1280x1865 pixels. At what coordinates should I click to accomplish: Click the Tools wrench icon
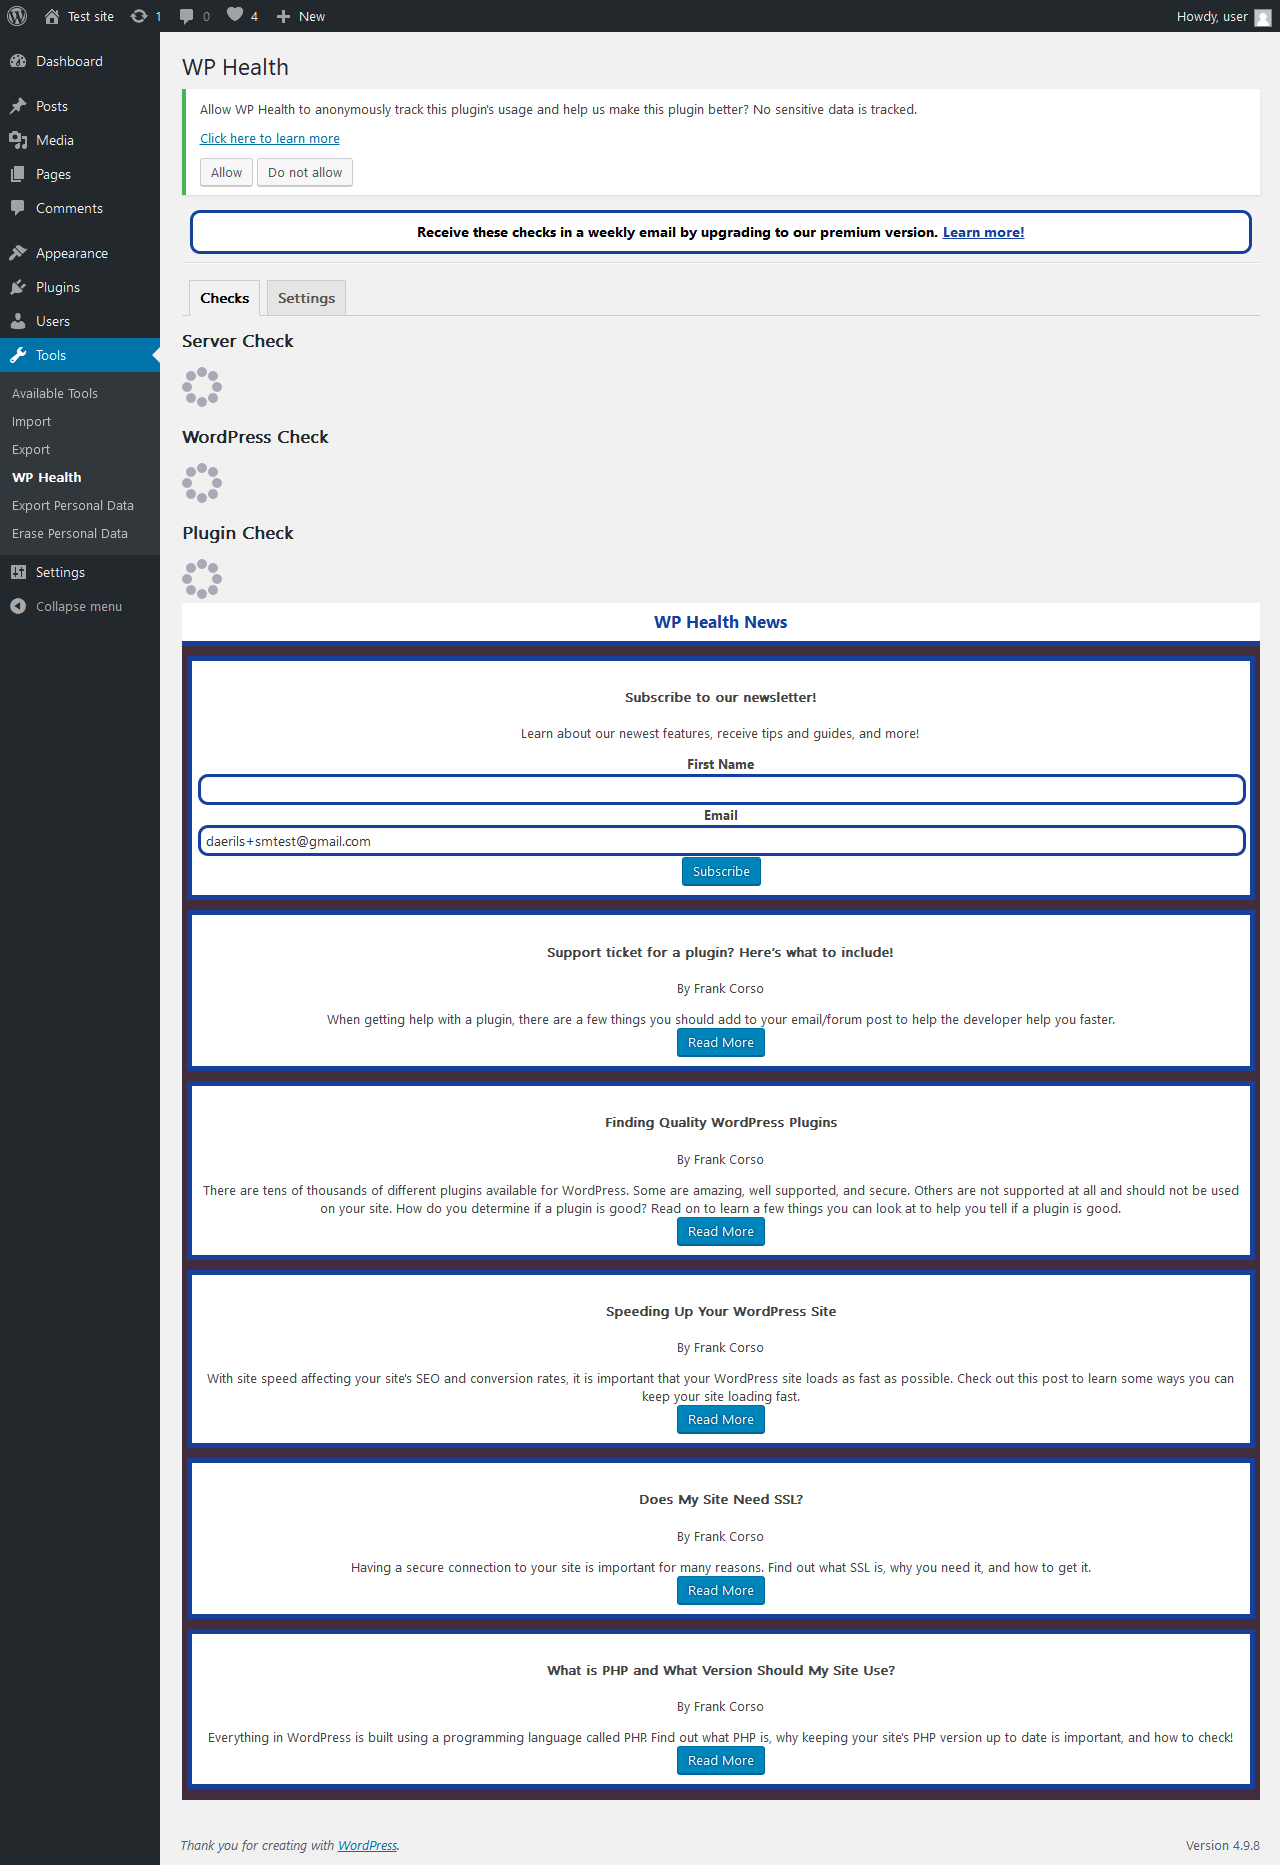coord(18,355)
